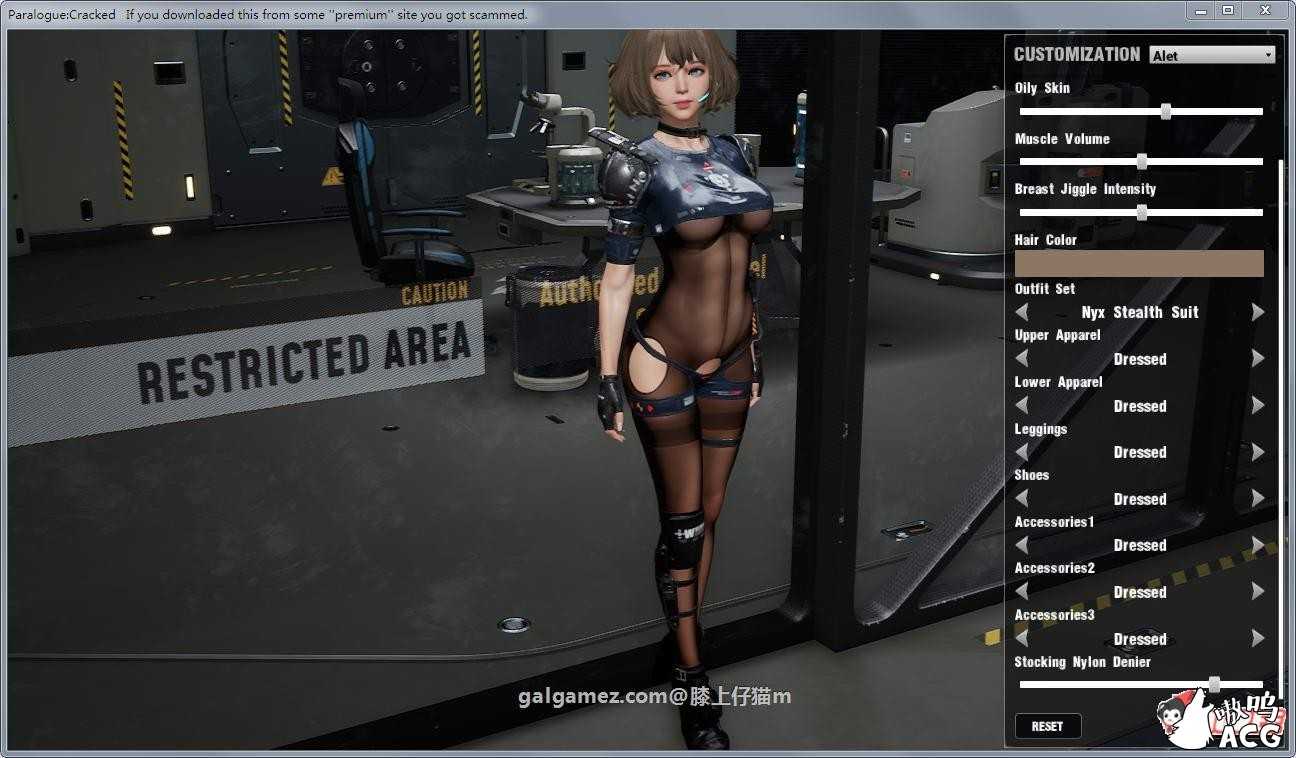This screenshot has width=1296, height=758.
Task: Click the Muscle Volume slider handle
Action: click(x=1142, y=161)
